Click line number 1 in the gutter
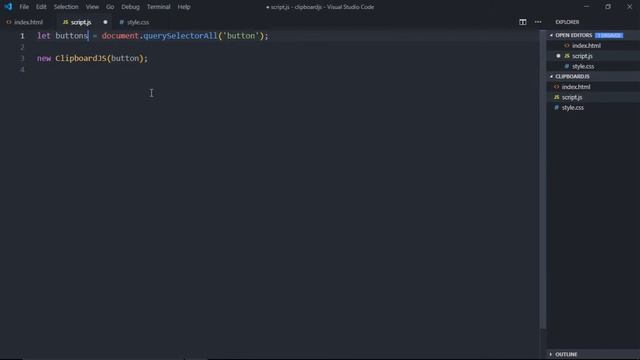The height and width of the screenshot is (360, 640). [22, 36]
